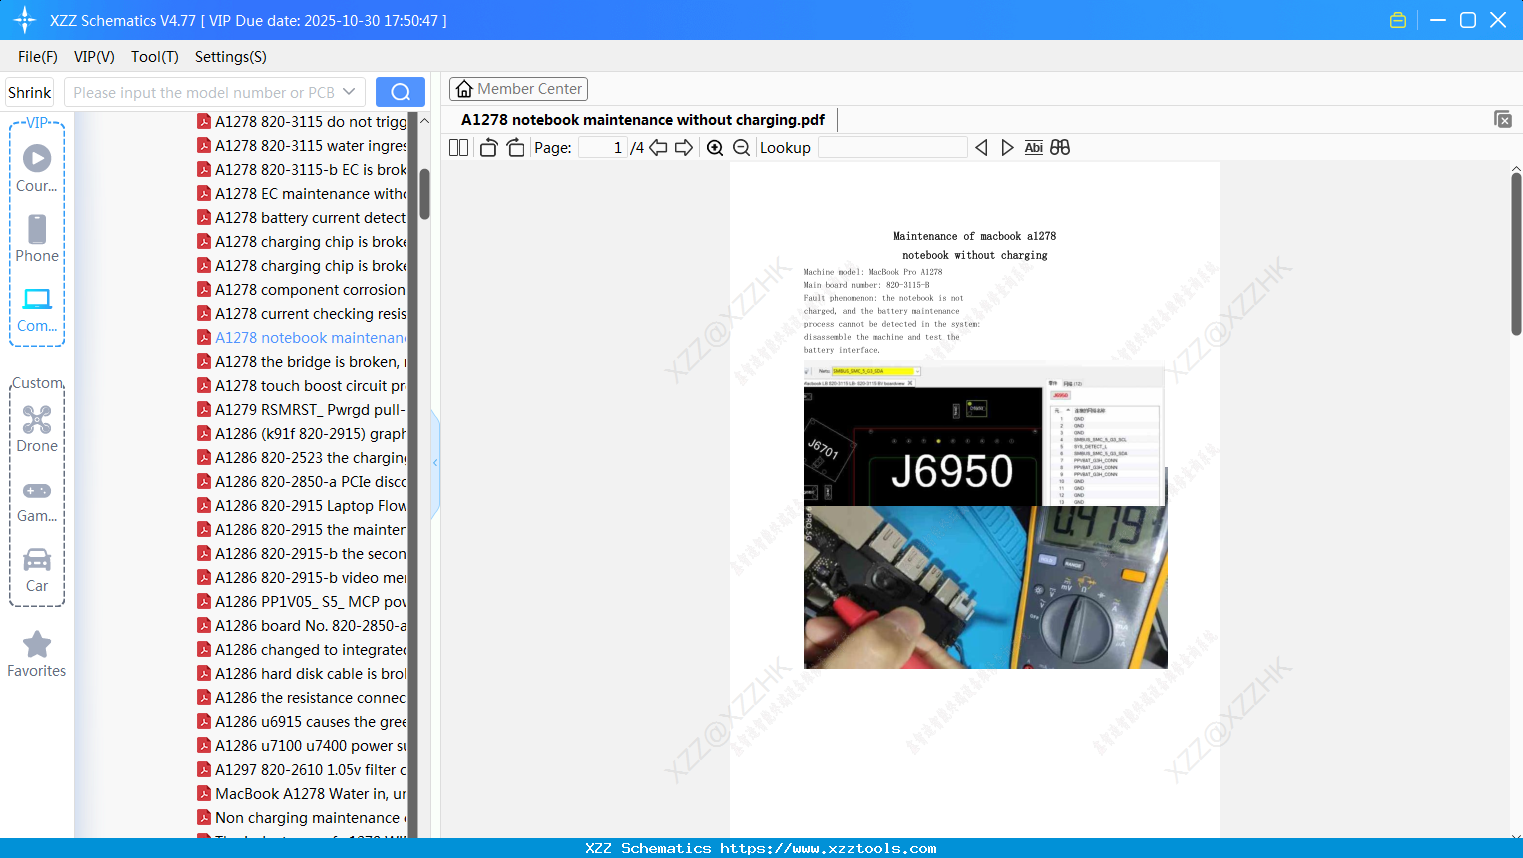
Task: Rotate page clockwise
Action: pyautogui.click(x=515, y=148)
